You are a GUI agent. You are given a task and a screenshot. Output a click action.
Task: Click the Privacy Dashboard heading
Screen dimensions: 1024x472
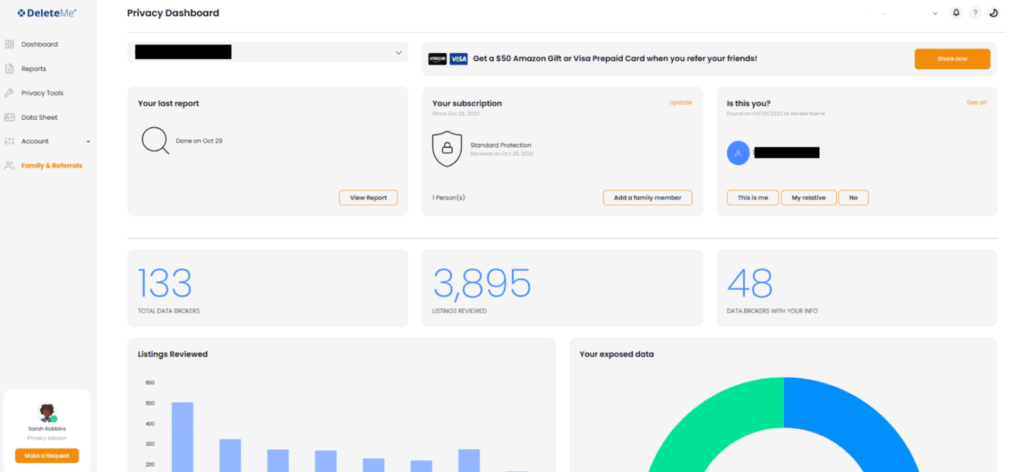(173, 13)
